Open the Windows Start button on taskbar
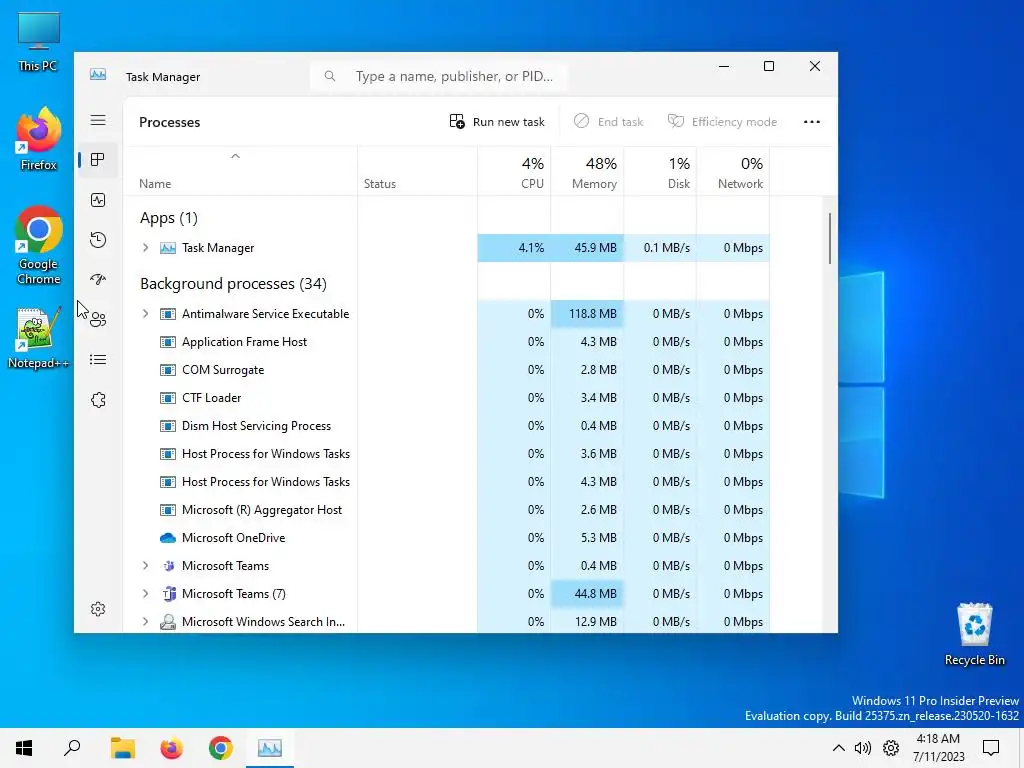 [x=24, y=748]
